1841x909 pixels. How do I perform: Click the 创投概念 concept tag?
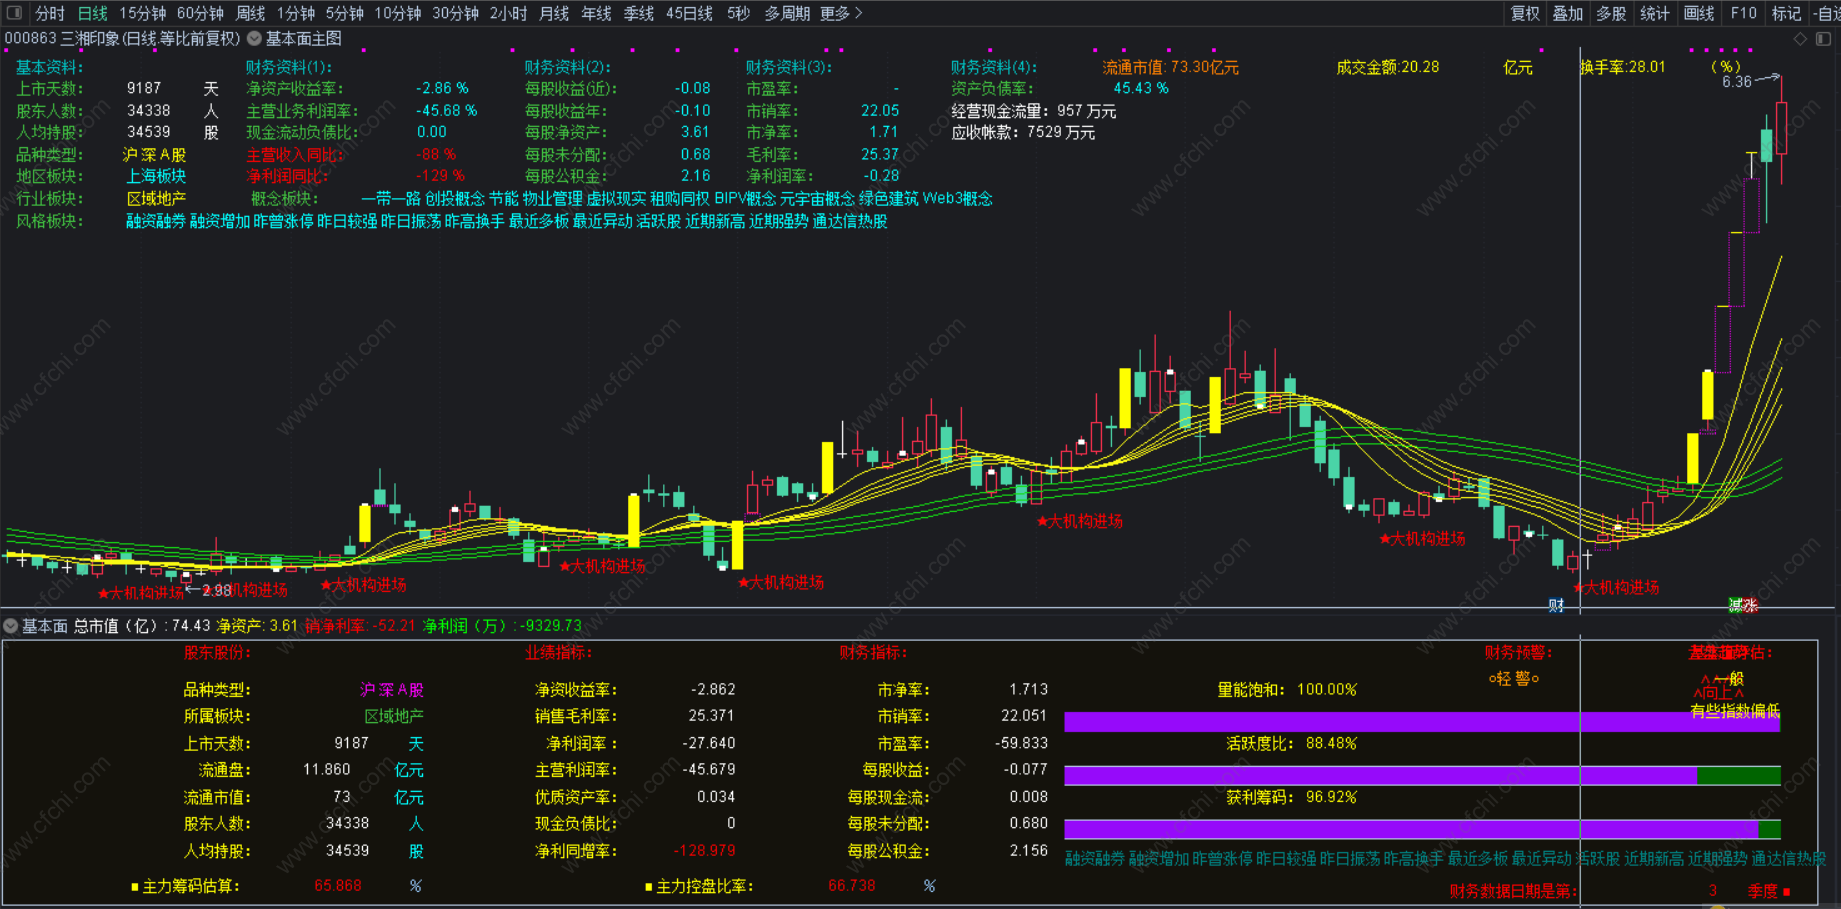[x=455, y=198]
